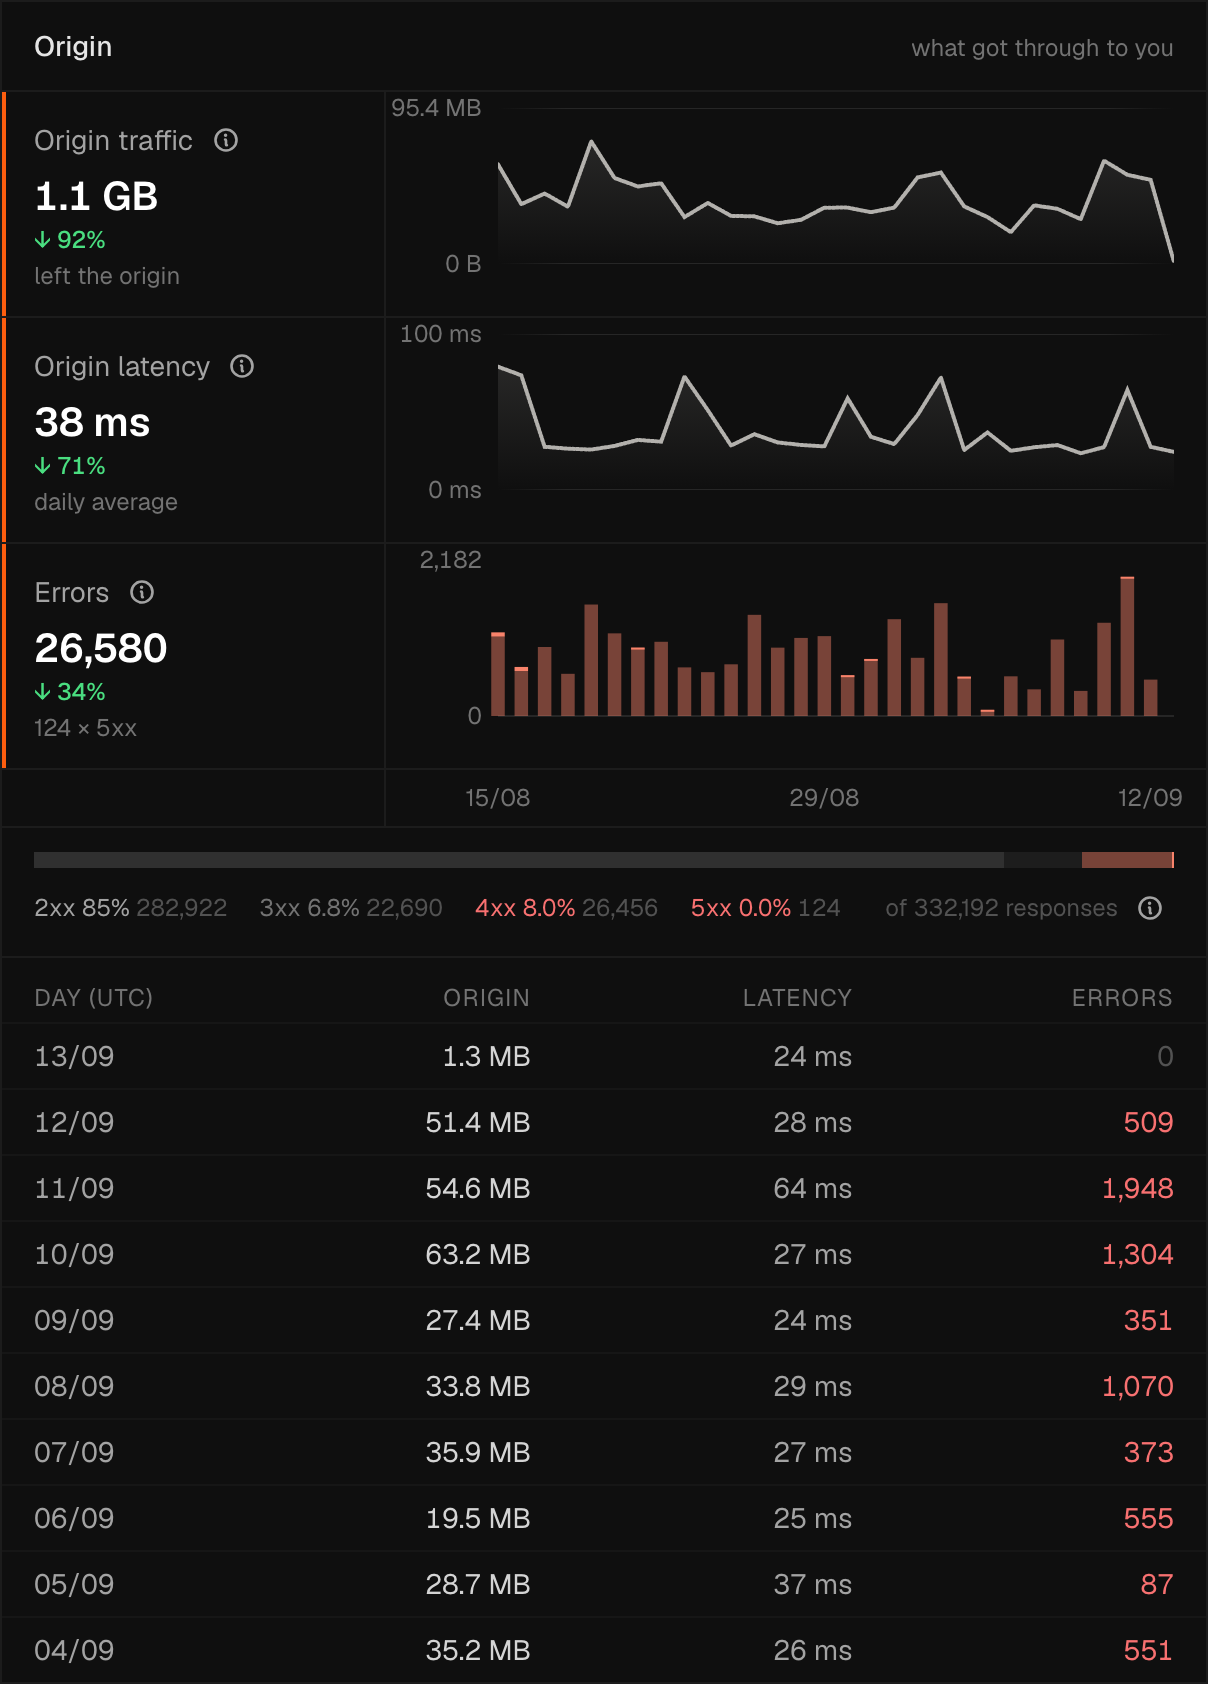Click the 33.8 MB origin value

tap(478, 1386)
